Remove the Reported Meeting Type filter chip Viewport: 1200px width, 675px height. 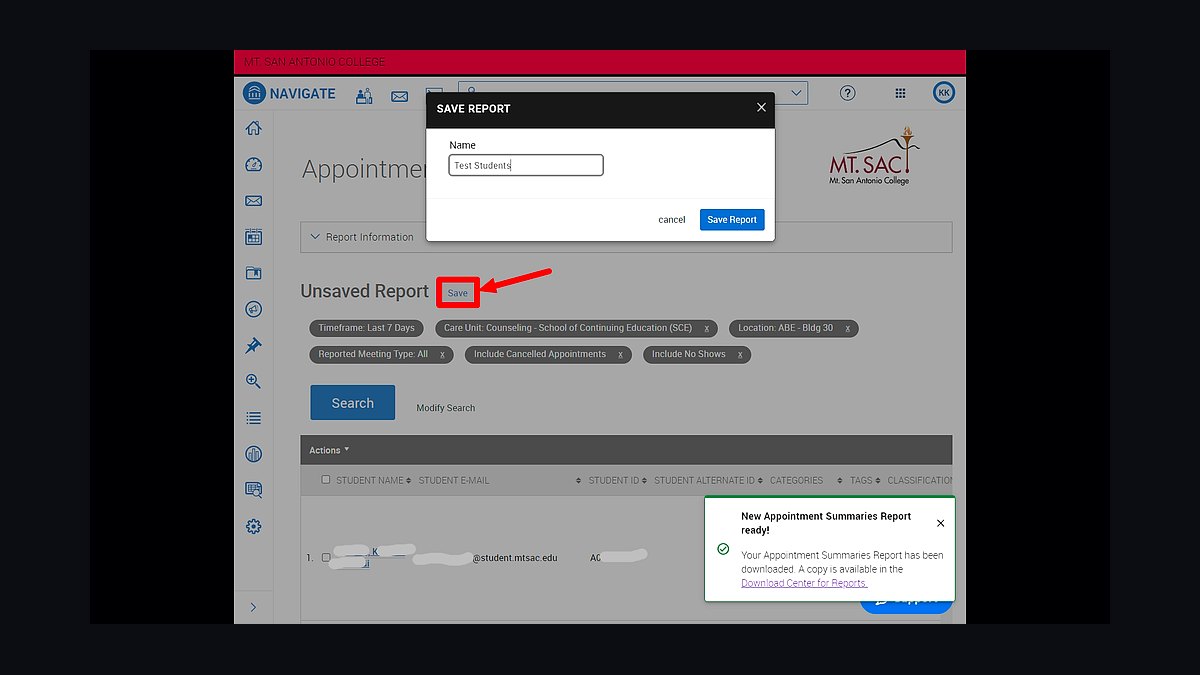tap(442, 355)
